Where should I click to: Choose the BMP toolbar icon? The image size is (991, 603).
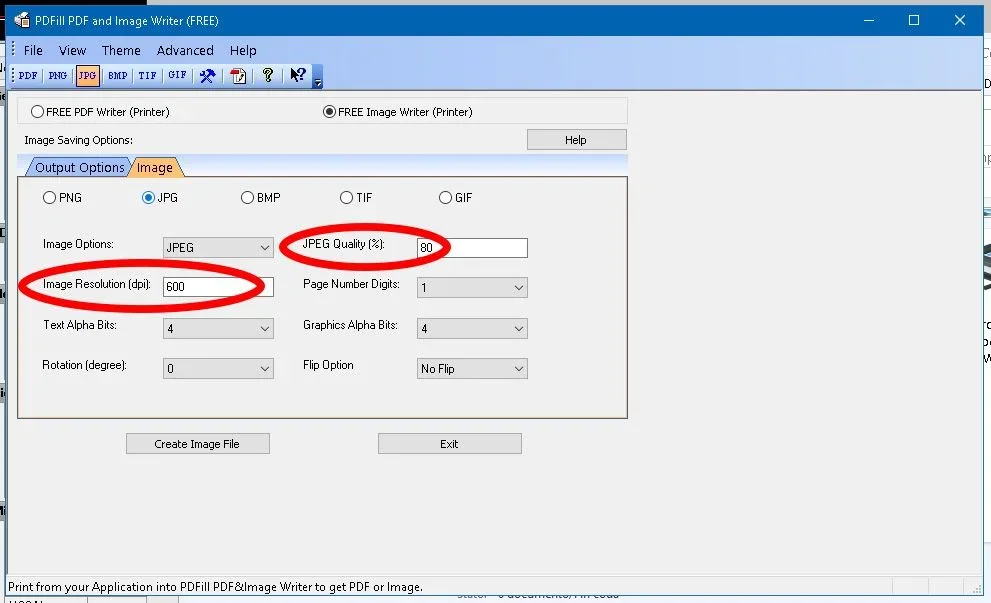click(118, 76)
